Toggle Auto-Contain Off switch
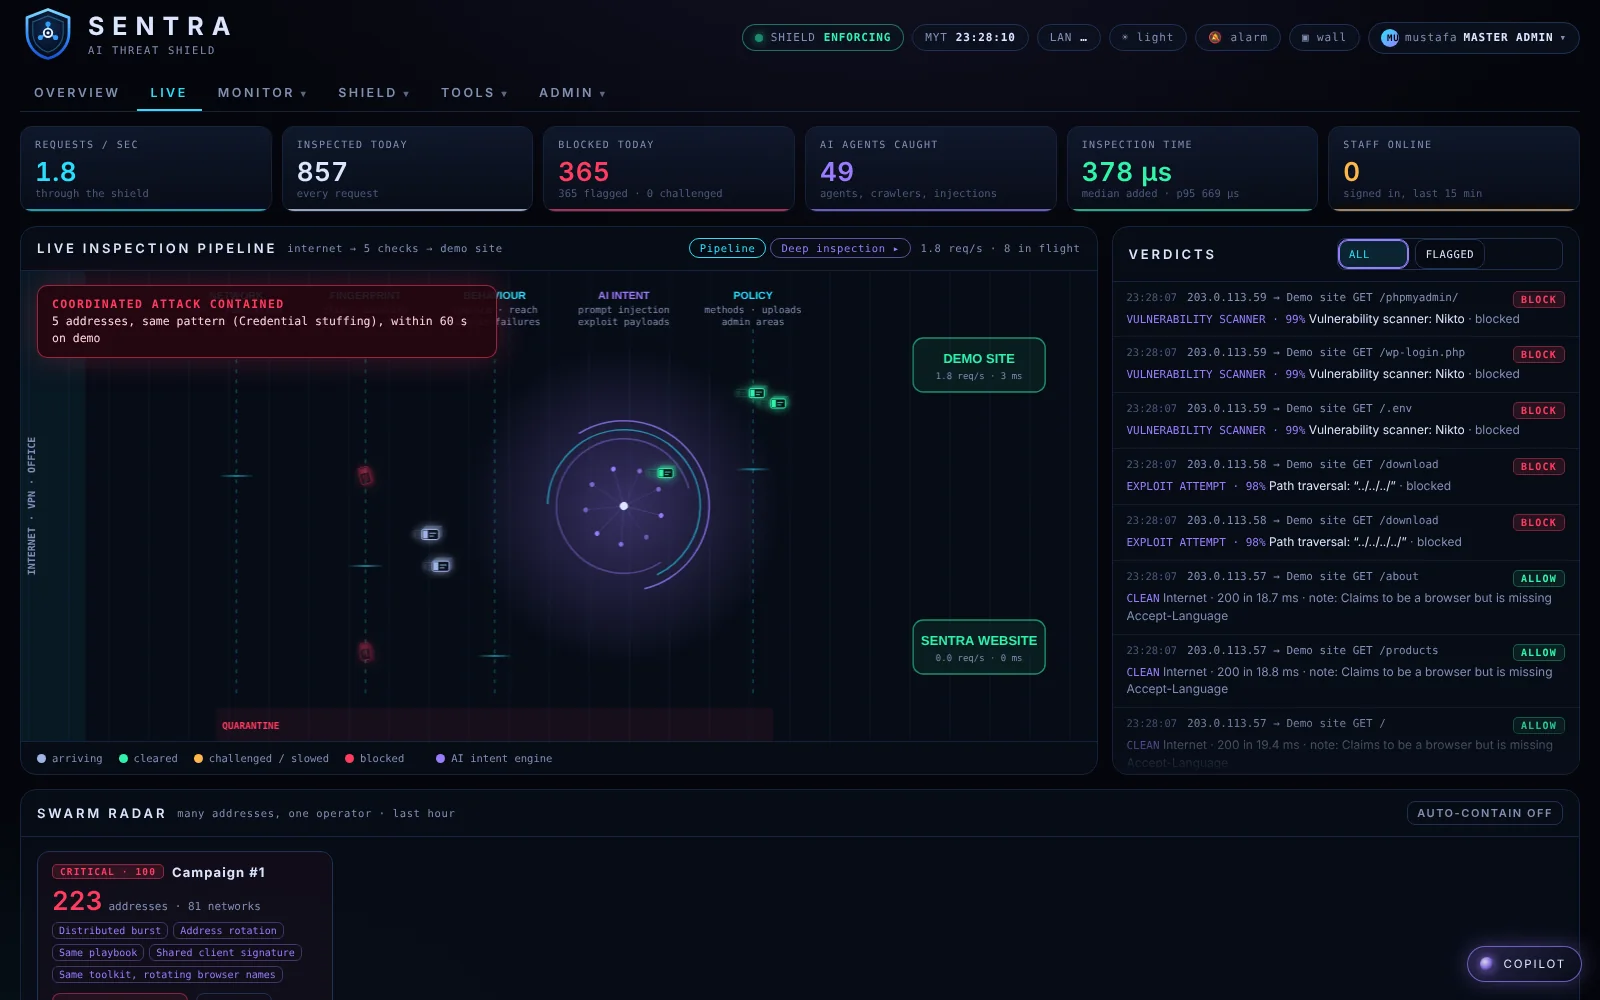 coord(1484,813)
